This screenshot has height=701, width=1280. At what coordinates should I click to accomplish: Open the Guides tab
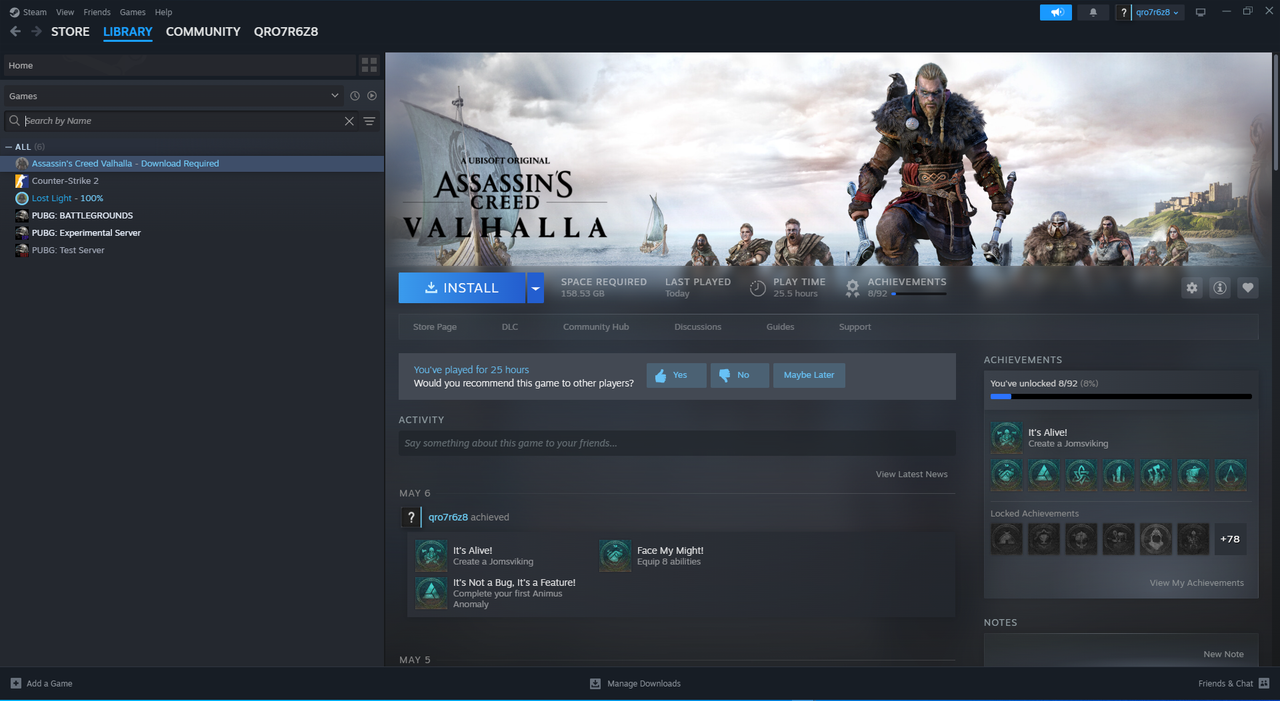pyautogui.click(x=780, y=327)
